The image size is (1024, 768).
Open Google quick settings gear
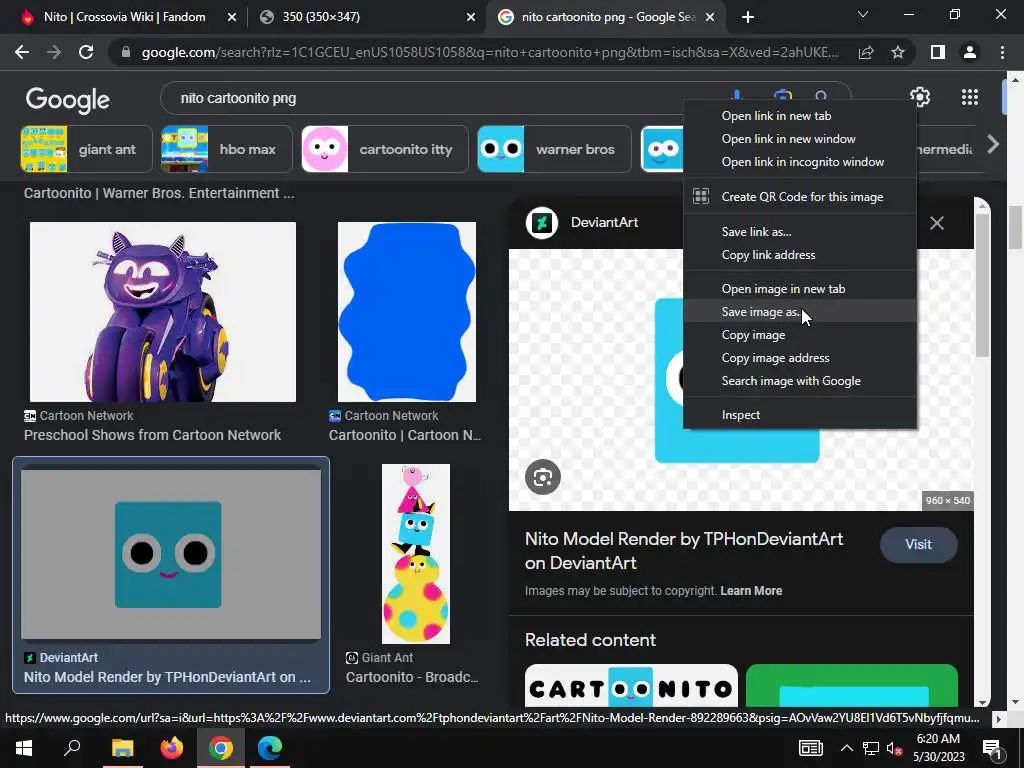pyautogui.click(x=920, y=97)
